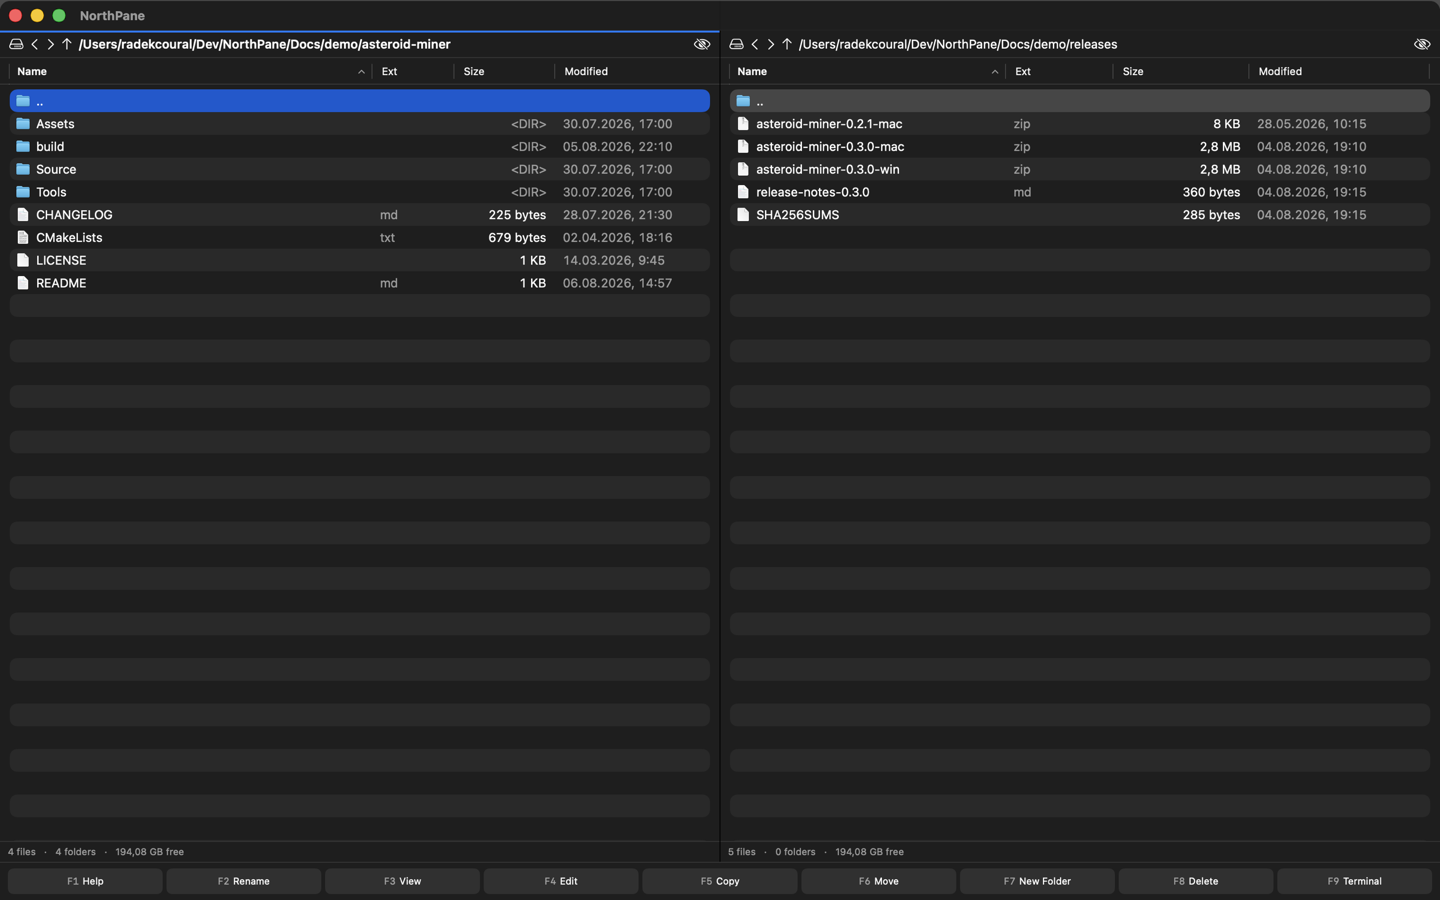The width and height of the screenshot is (1440, 900).
Task: Click the Tools folder icon
Action: coord(23,192)
